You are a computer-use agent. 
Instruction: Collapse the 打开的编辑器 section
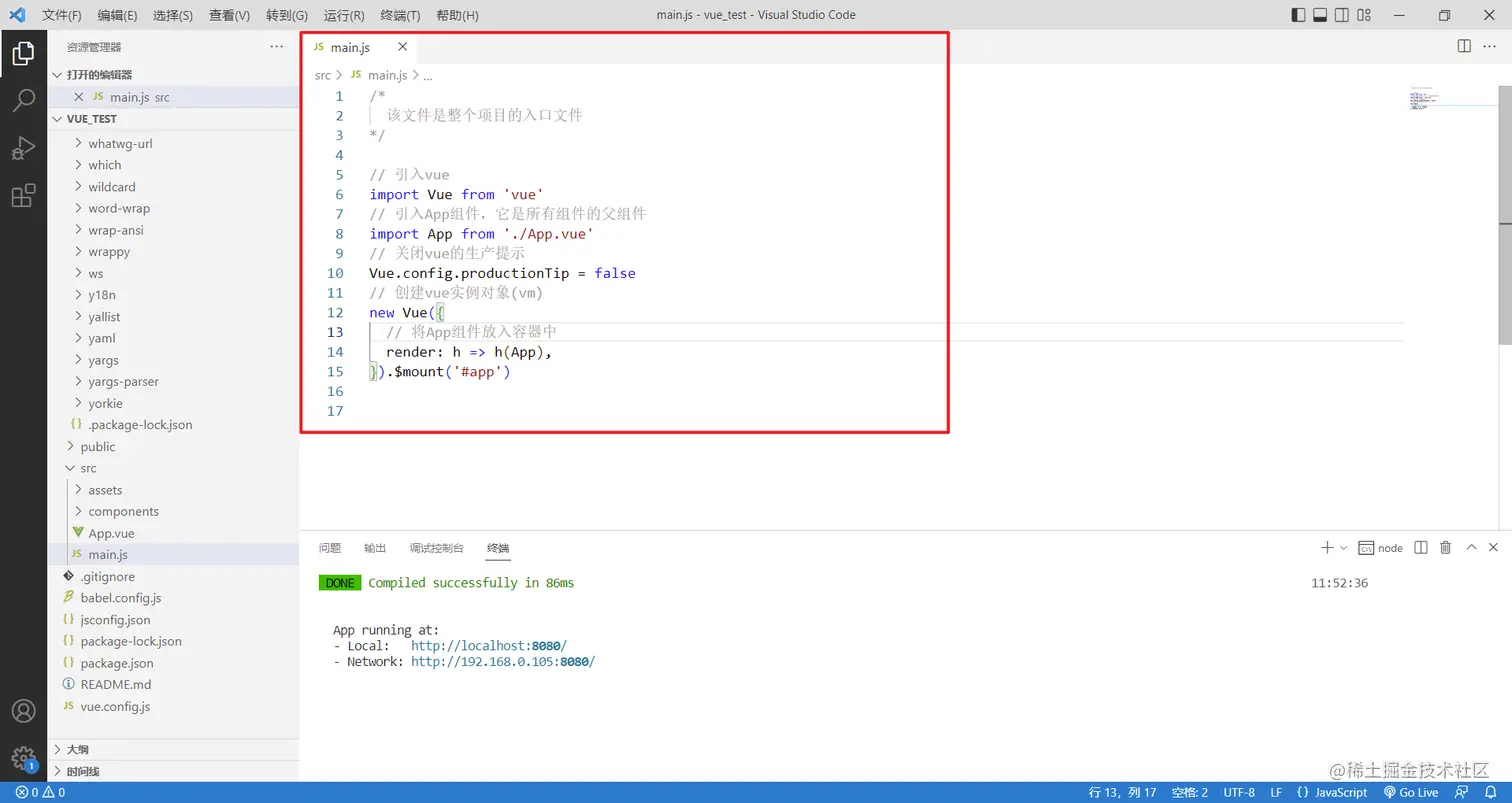[x=174, y=75]
